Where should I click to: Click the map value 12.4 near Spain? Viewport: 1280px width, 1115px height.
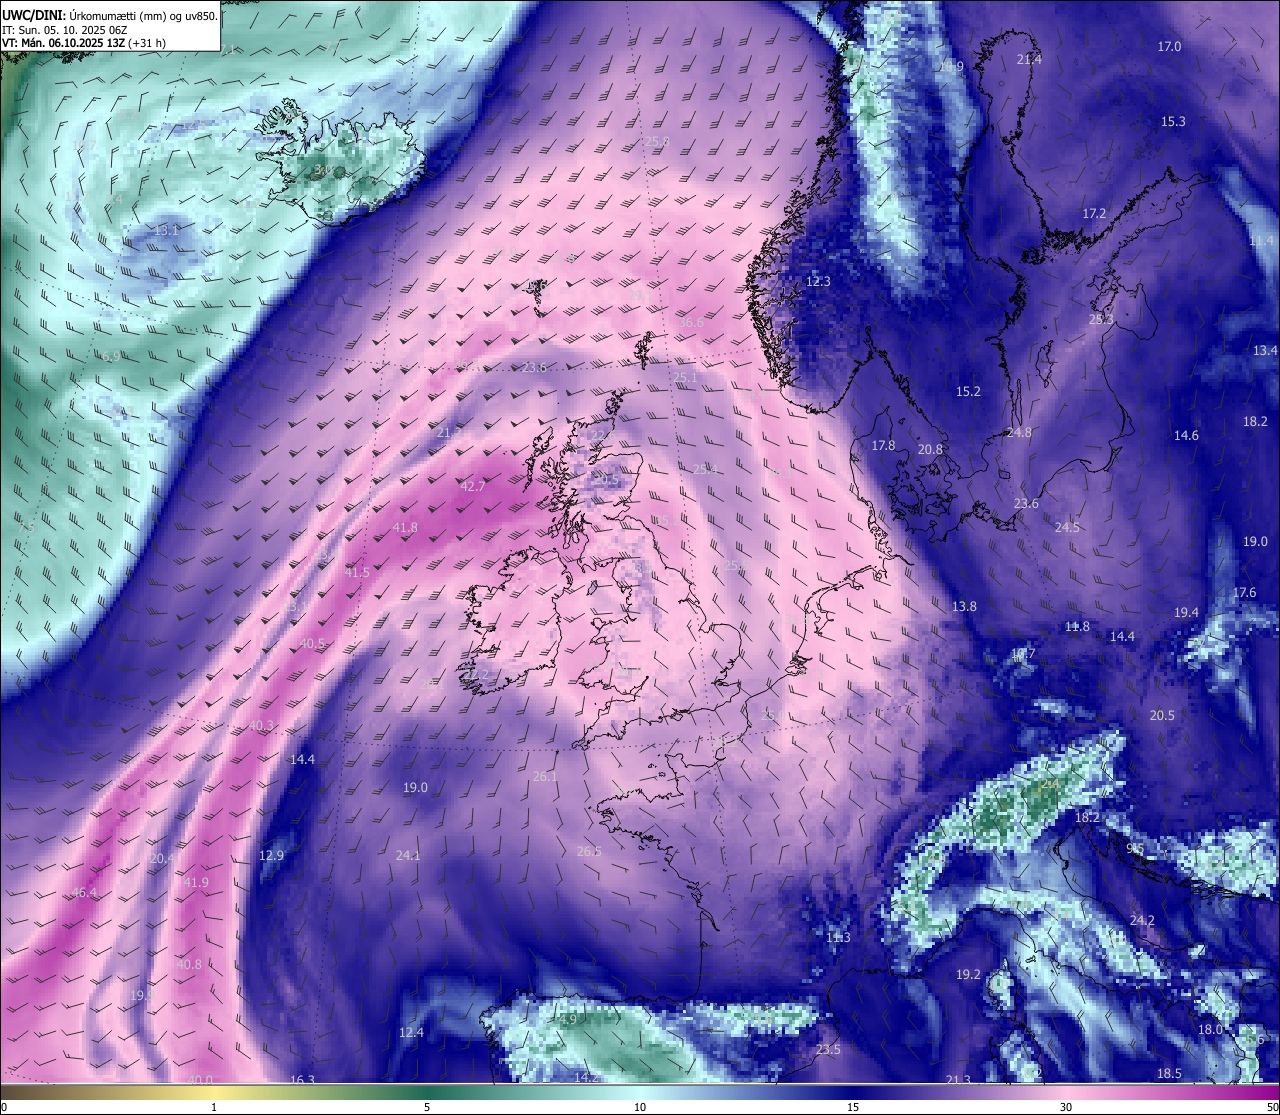pyautogui.click(x=411, y=1032)
